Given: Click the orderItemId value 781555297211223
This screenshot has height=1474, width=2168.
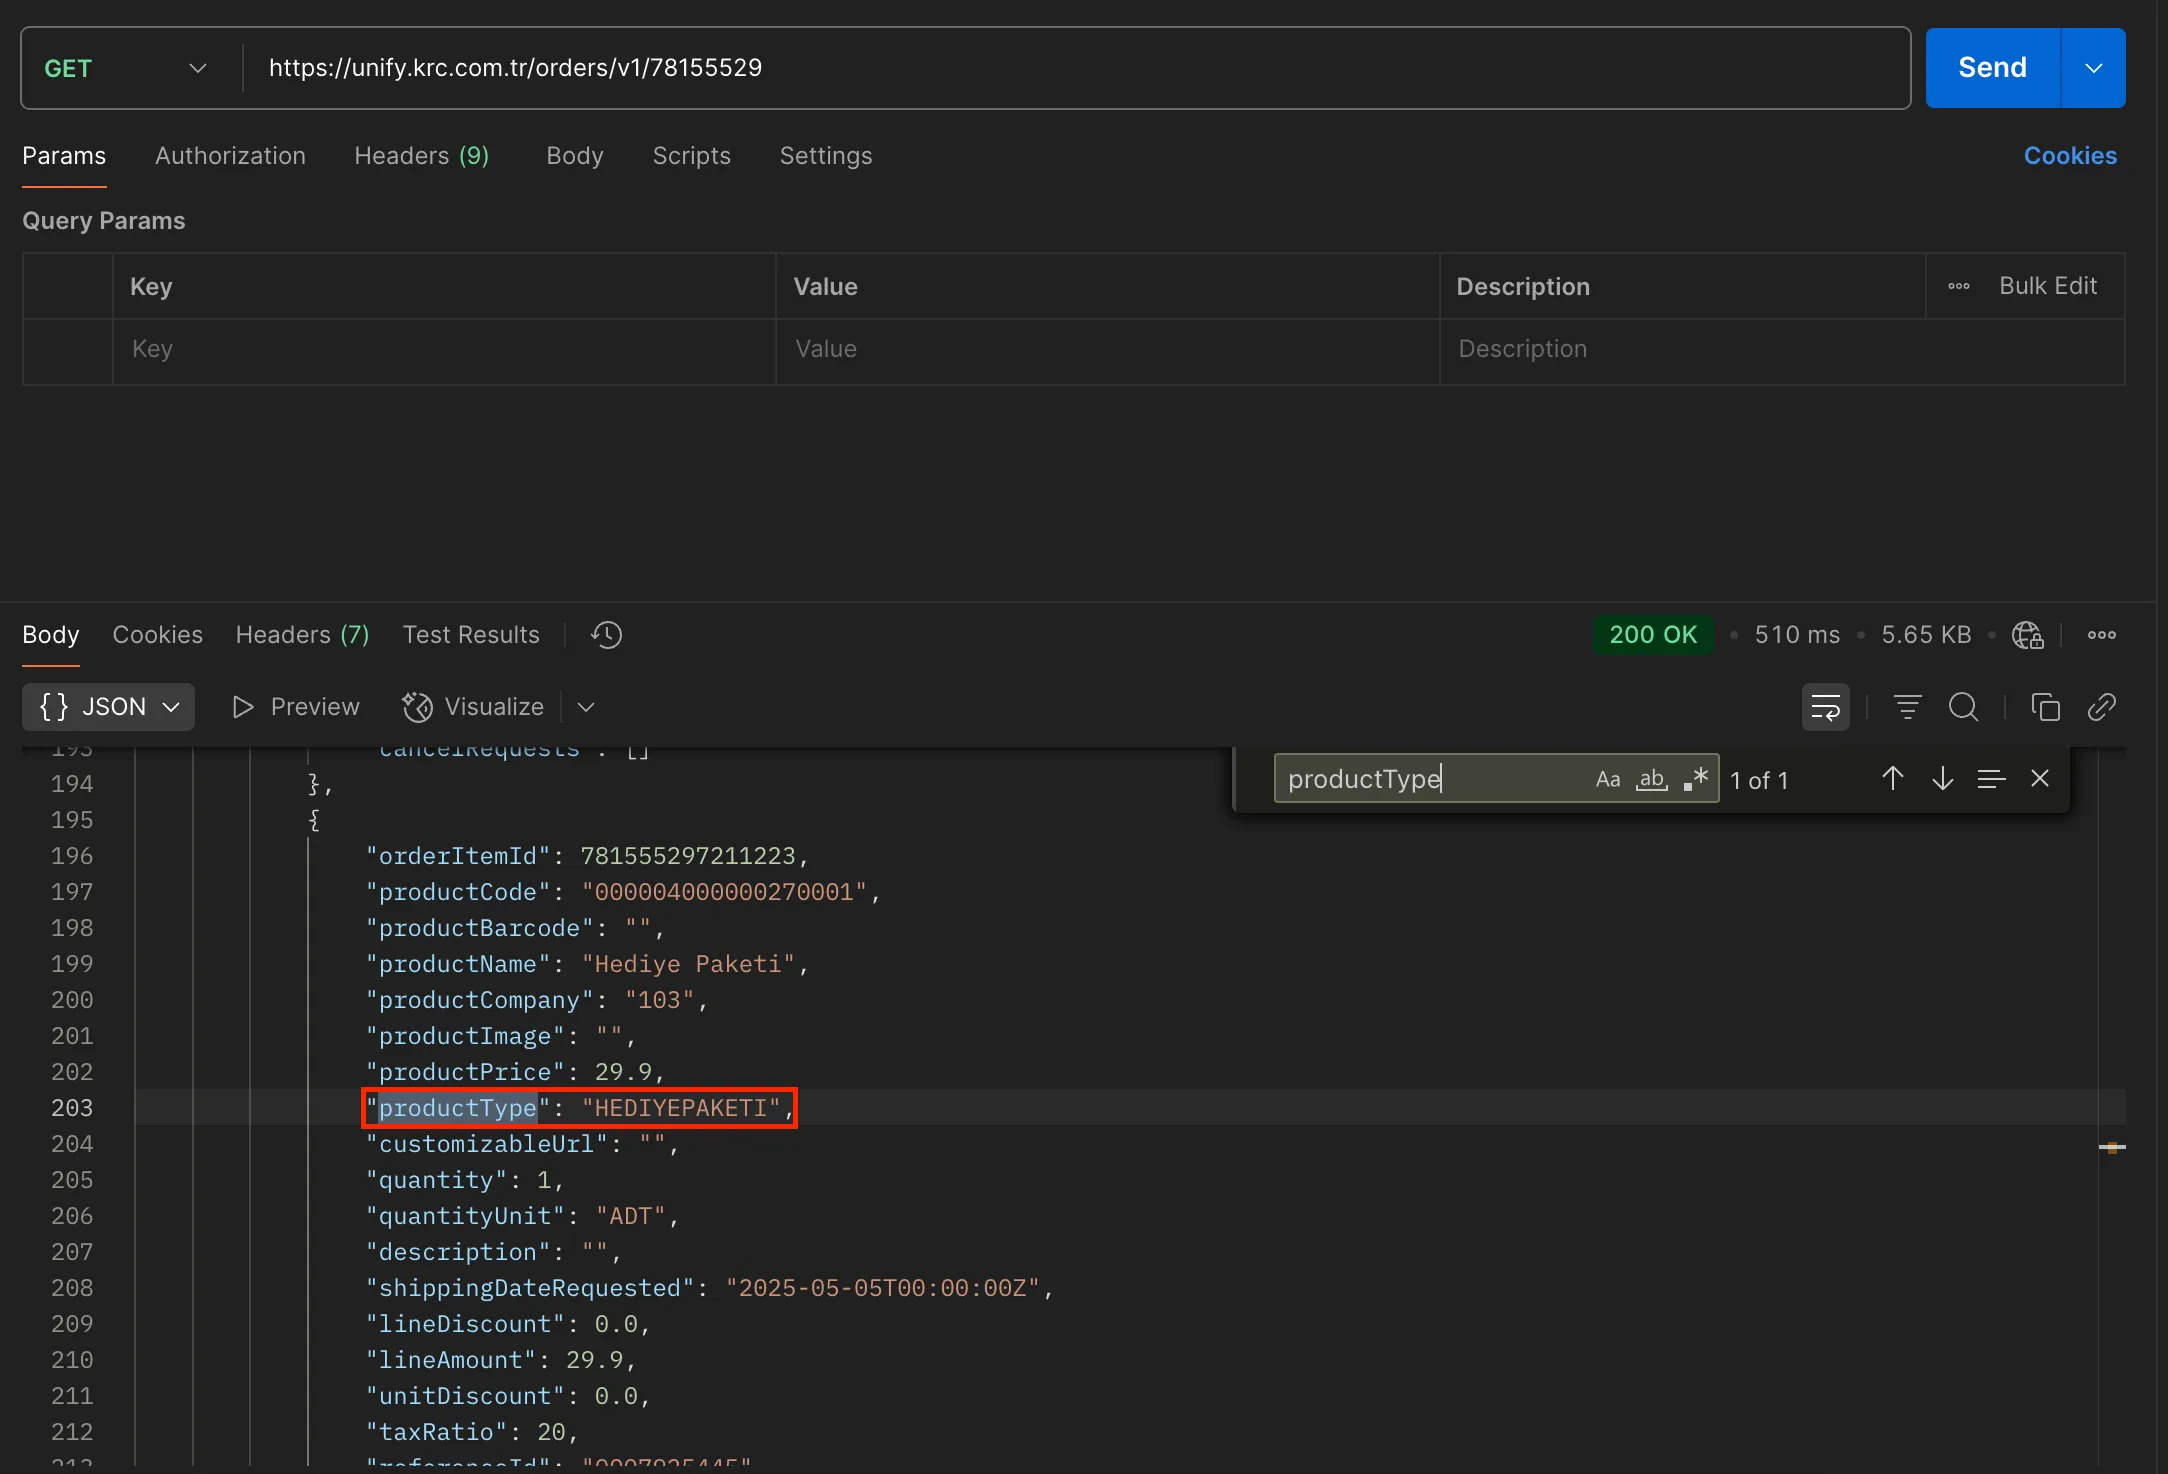Looking at the screenshot, I should pyautogui.click(x=688, y=856).
